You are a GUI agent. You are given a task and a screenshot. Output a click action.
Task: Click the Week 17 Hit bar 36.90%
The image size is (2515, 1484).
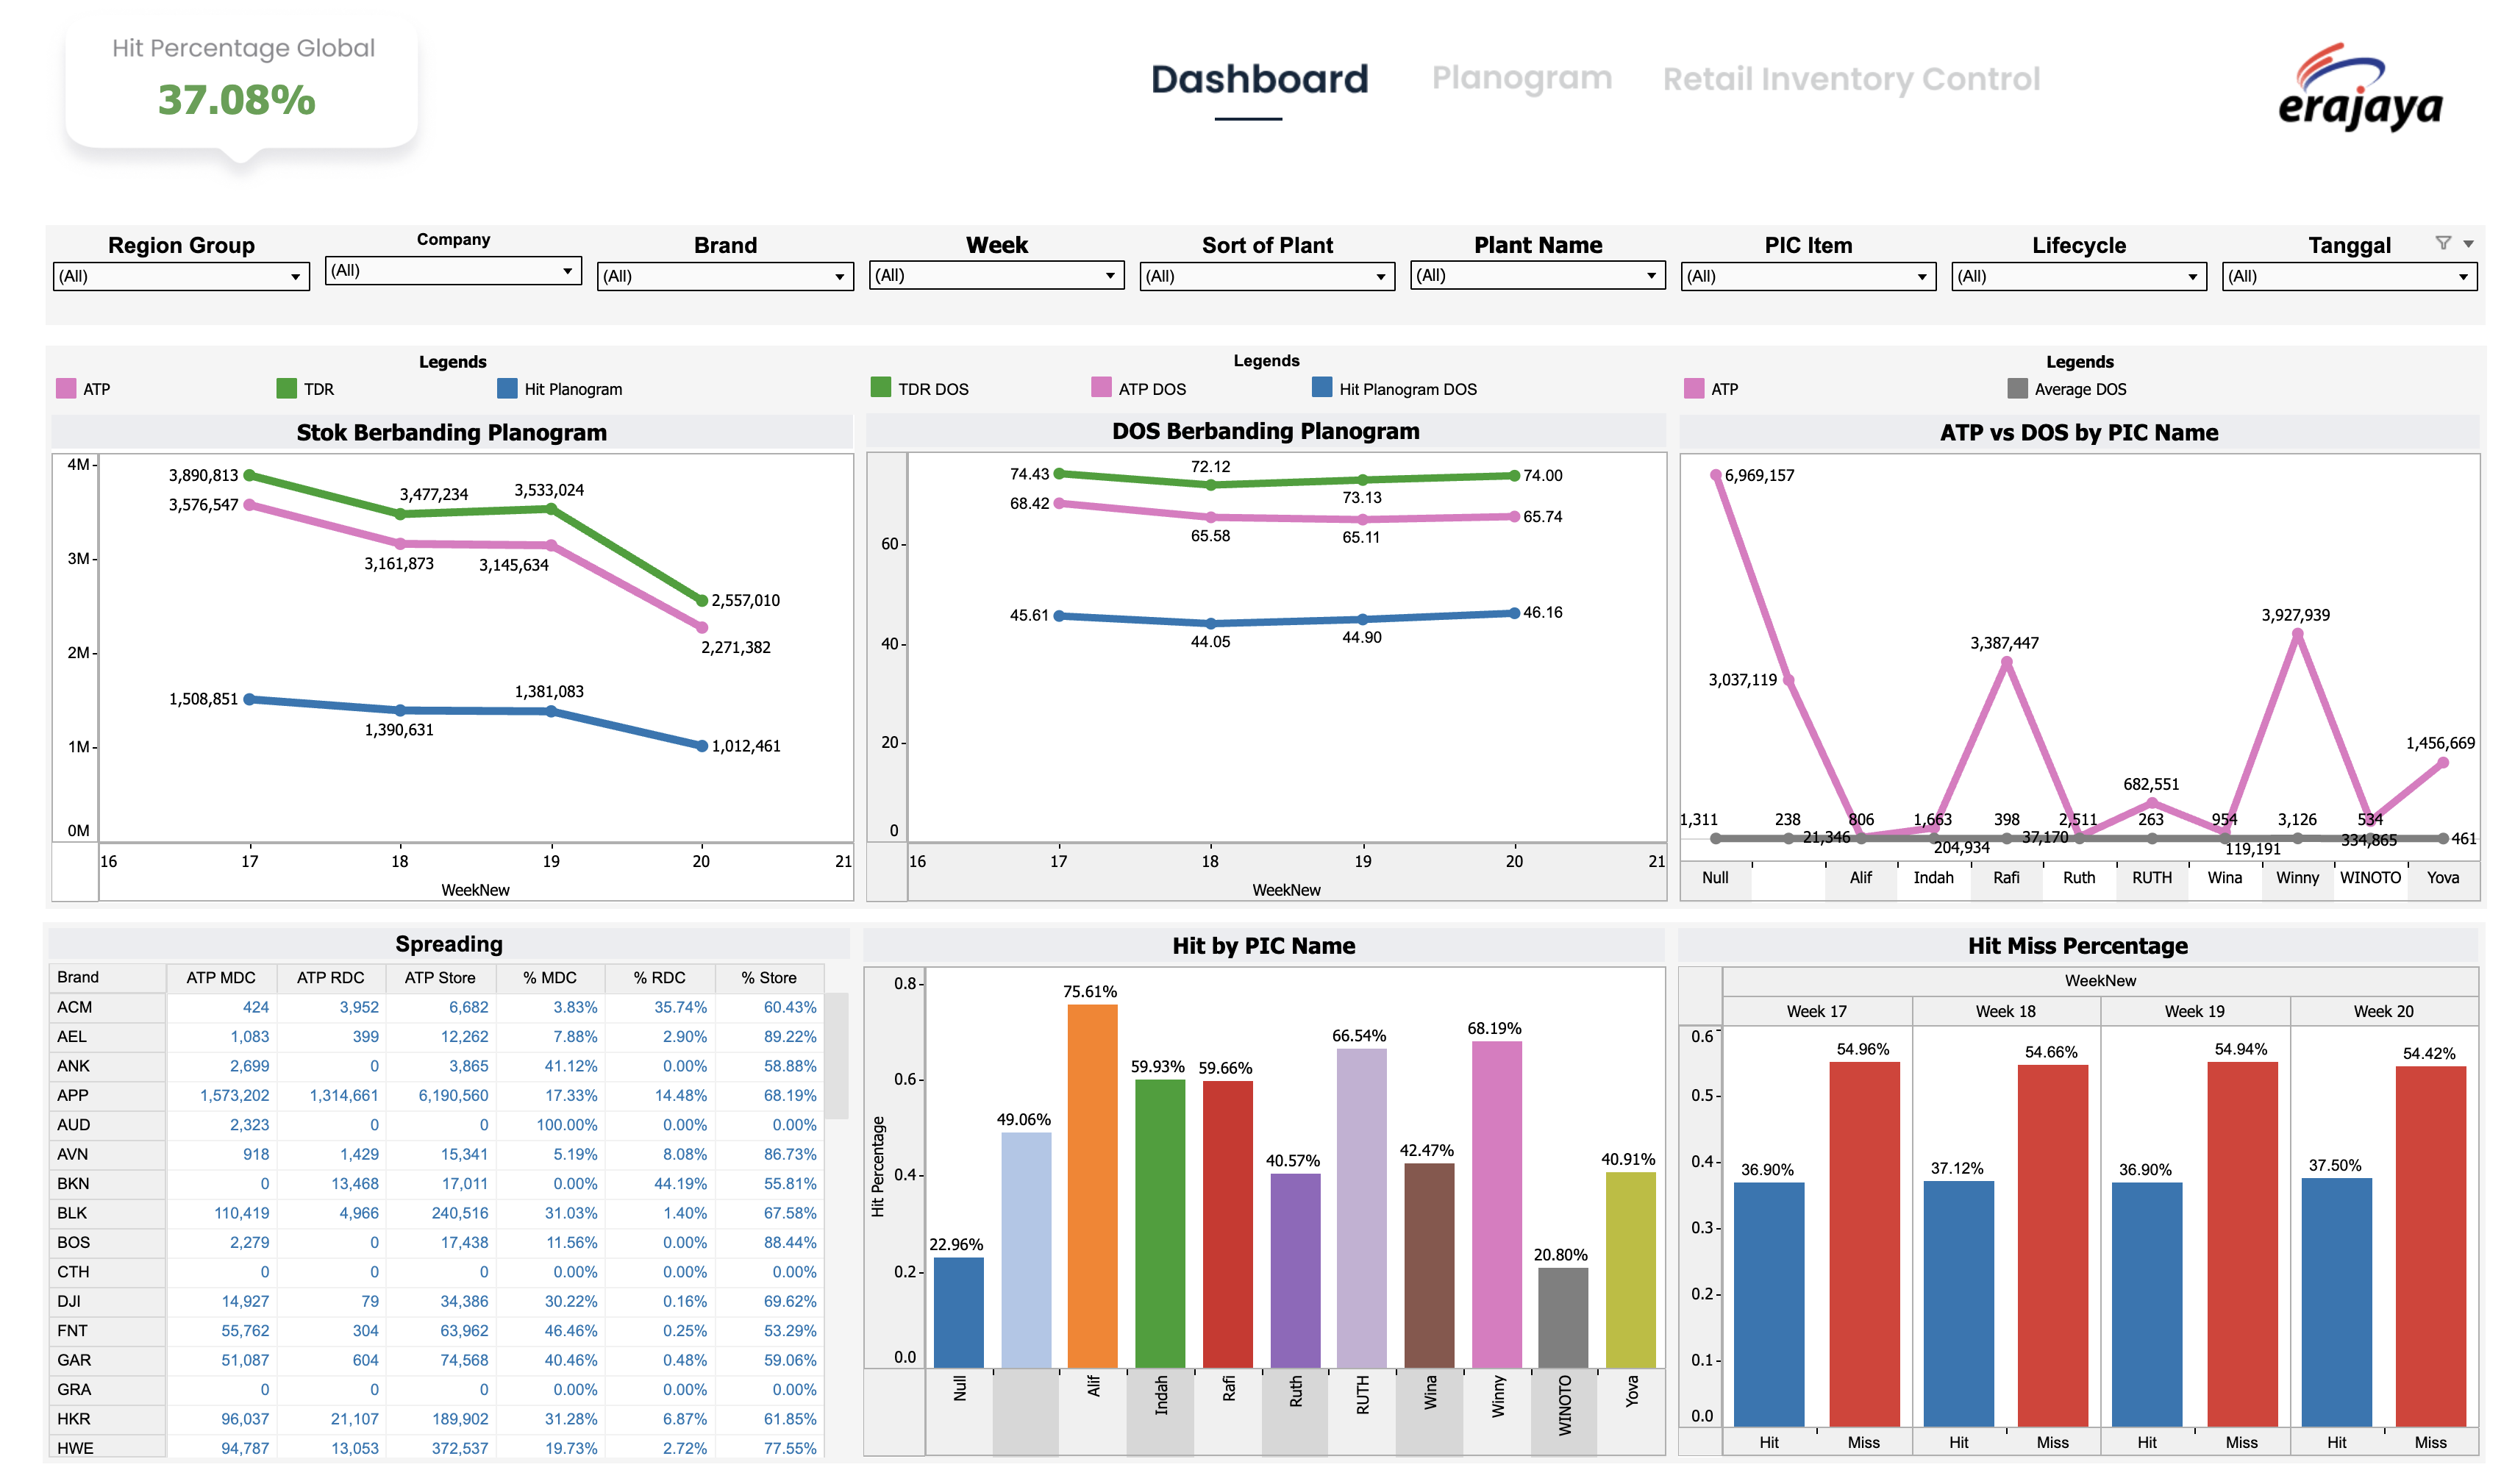(1769, 1305)
